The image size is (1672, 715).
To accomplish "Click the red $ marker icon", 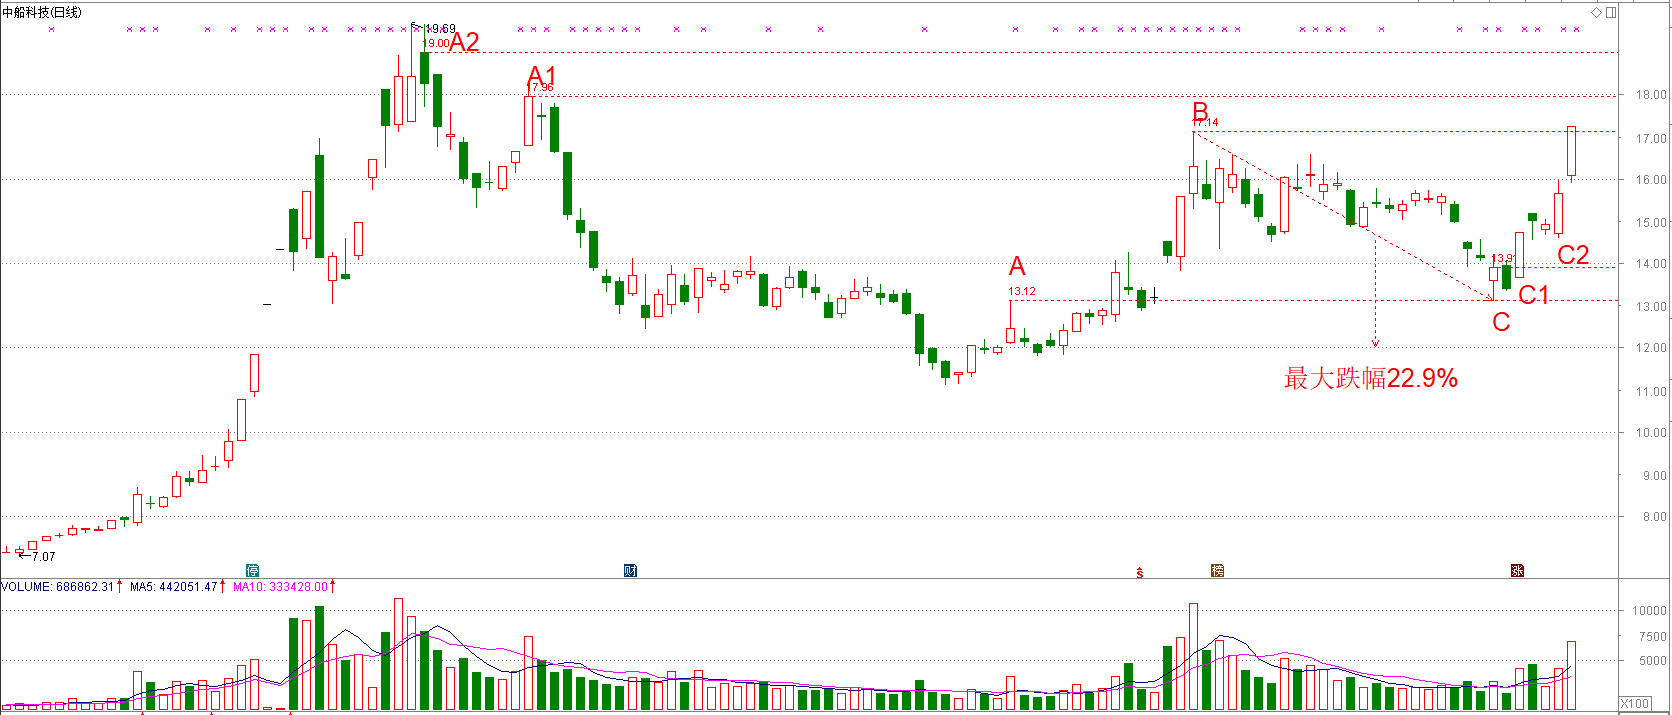I will (1139, 573).
